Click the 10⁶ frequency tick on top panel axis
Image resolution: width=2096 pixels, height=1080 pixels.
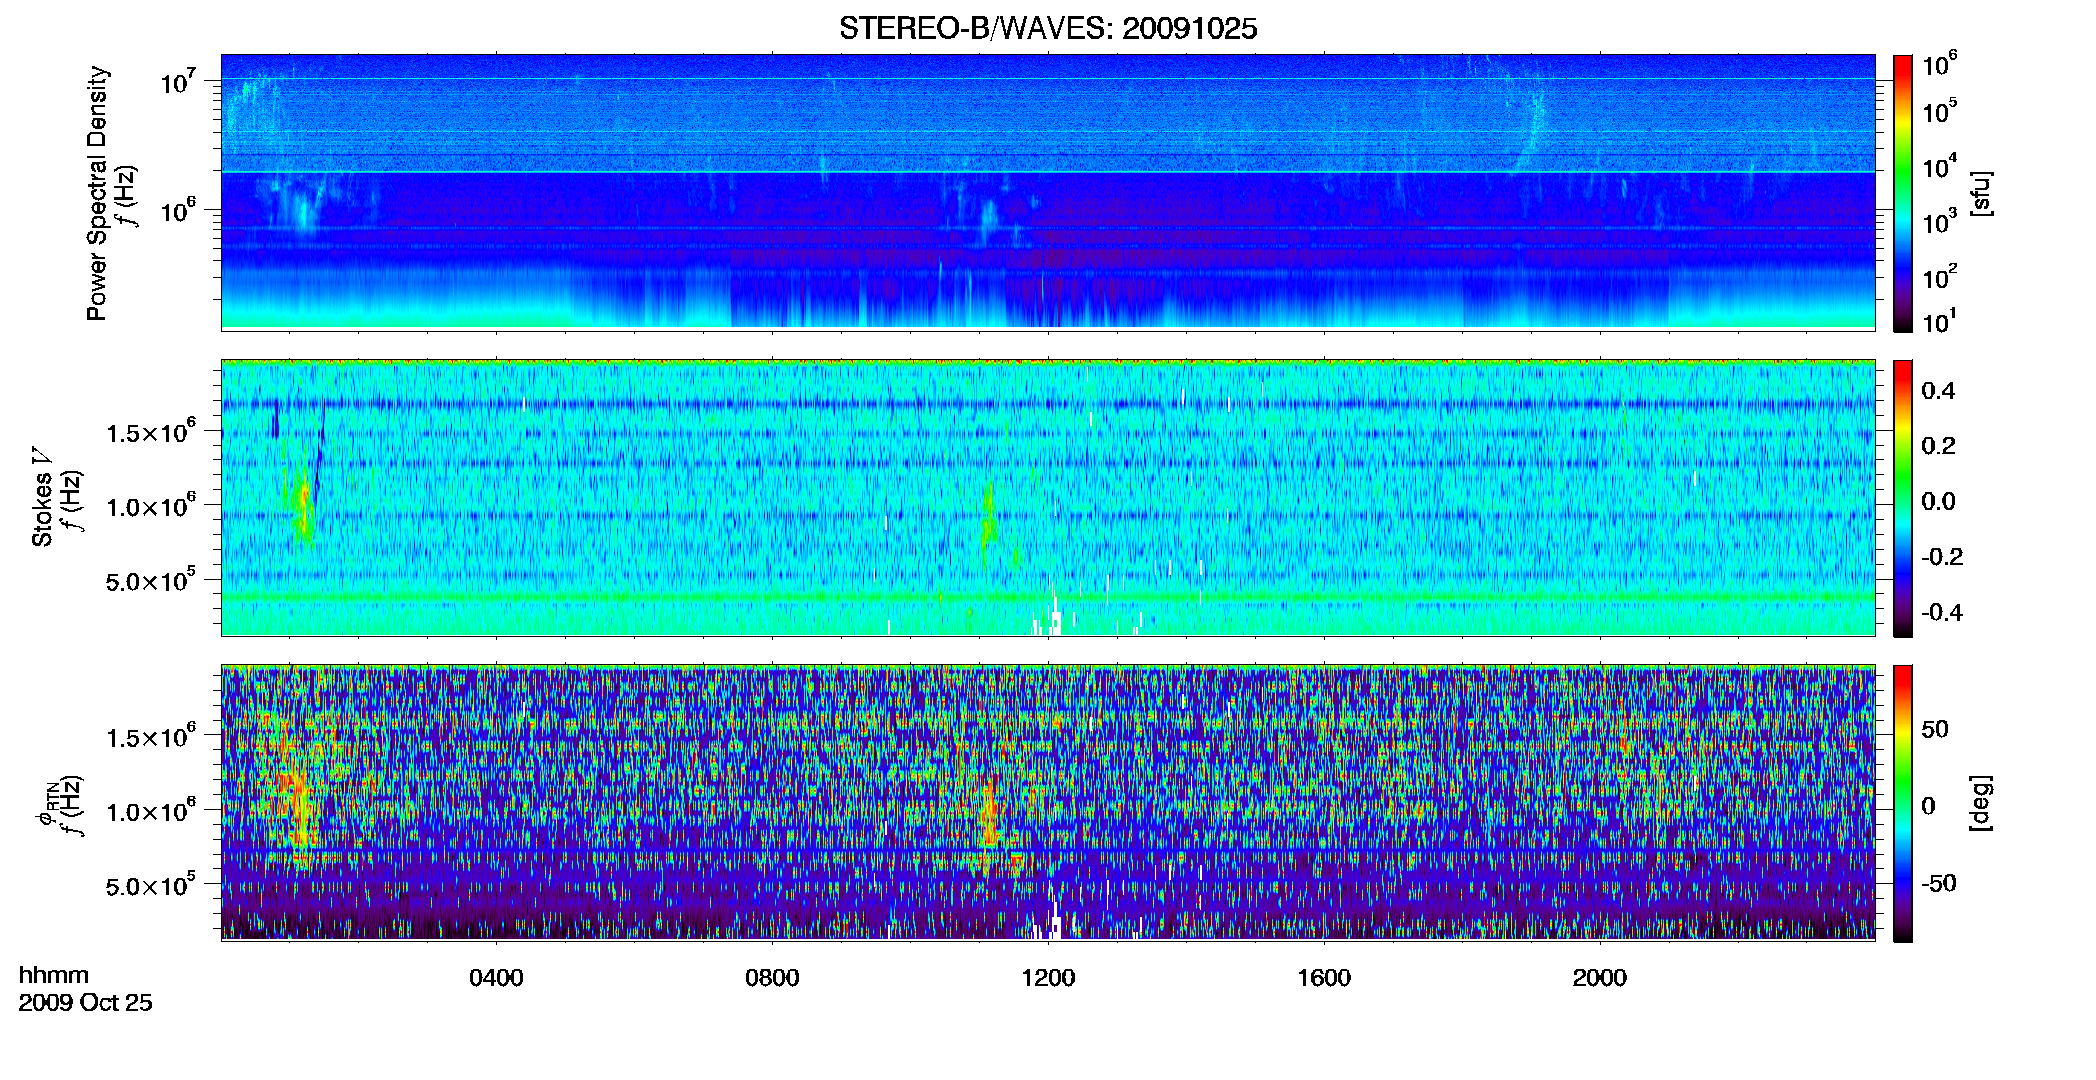coord(178,211)
